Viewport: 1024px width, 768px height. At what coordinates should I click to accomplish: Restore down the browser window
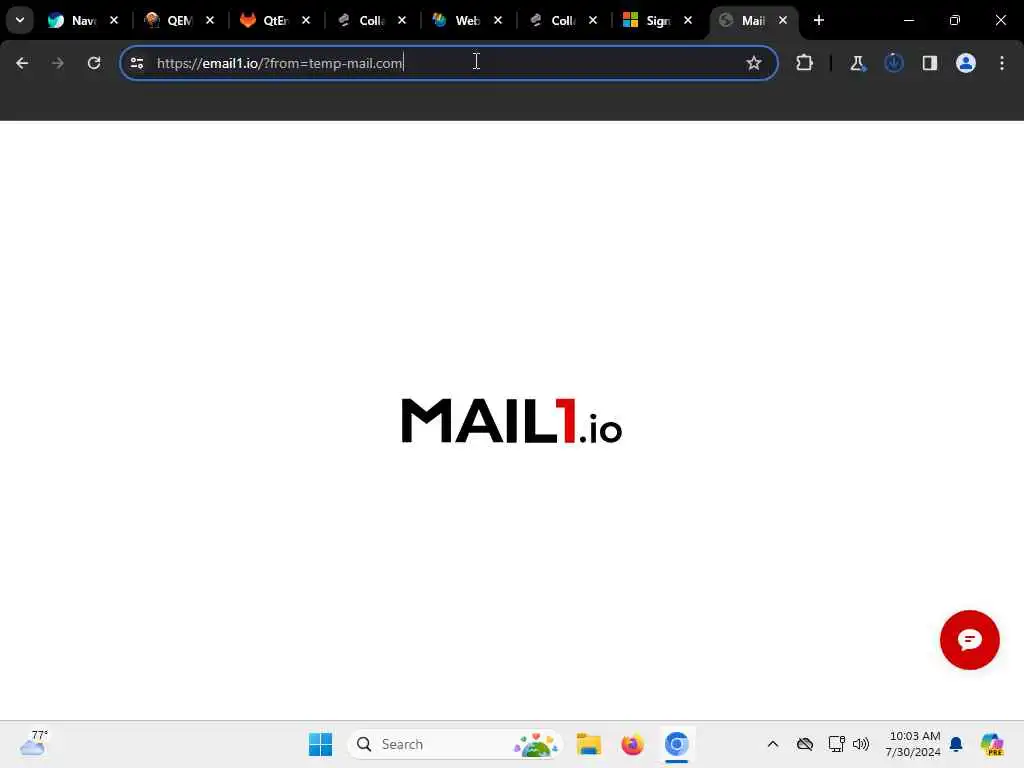[x=955, y=20]
